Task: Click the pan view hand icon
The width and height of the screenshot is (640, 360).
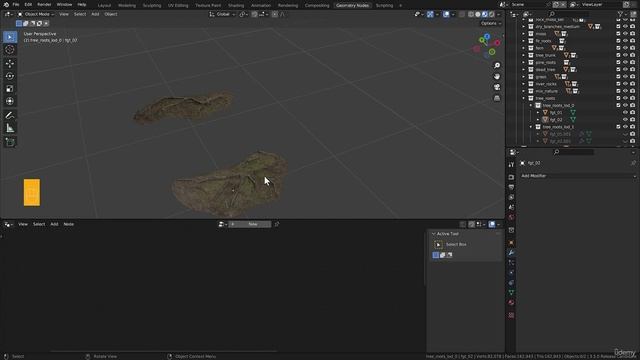Action: (497, 76)
